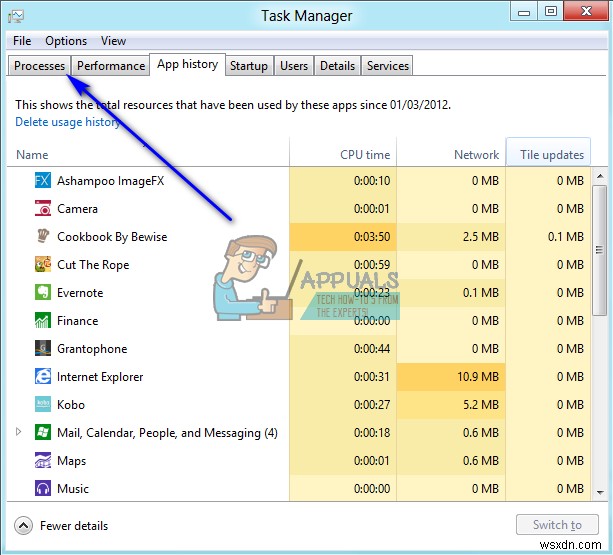613x555 pixels.
Task: Click the 10.9 MB network value
Action: (478, 377)
